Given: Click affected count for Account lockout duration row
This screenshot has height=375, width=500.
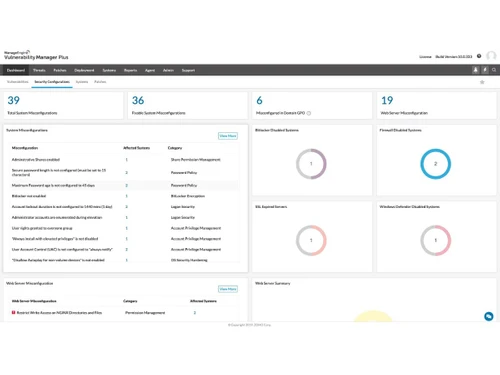Looking at the screenshot, I should (x=126, y=207).
